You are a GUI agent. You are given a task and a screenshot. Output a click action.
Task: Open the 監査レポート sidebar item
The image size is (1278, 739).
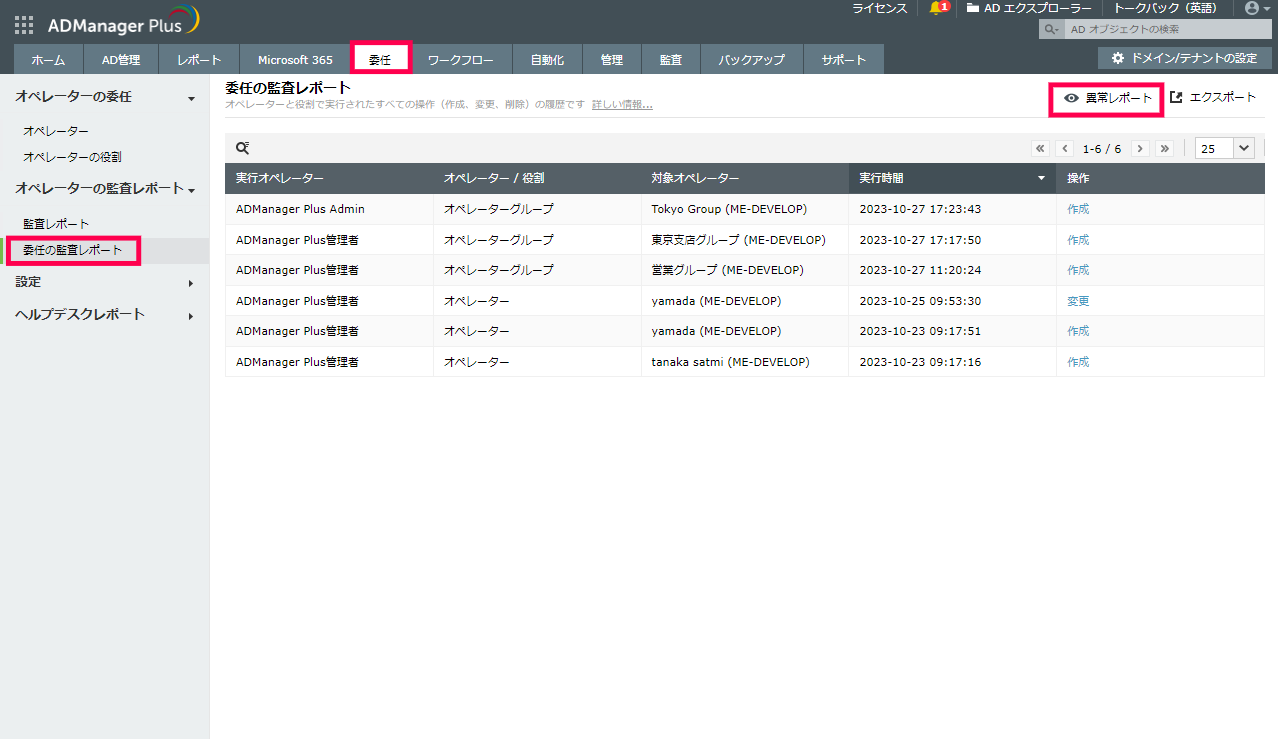click(x=56, y=224)
